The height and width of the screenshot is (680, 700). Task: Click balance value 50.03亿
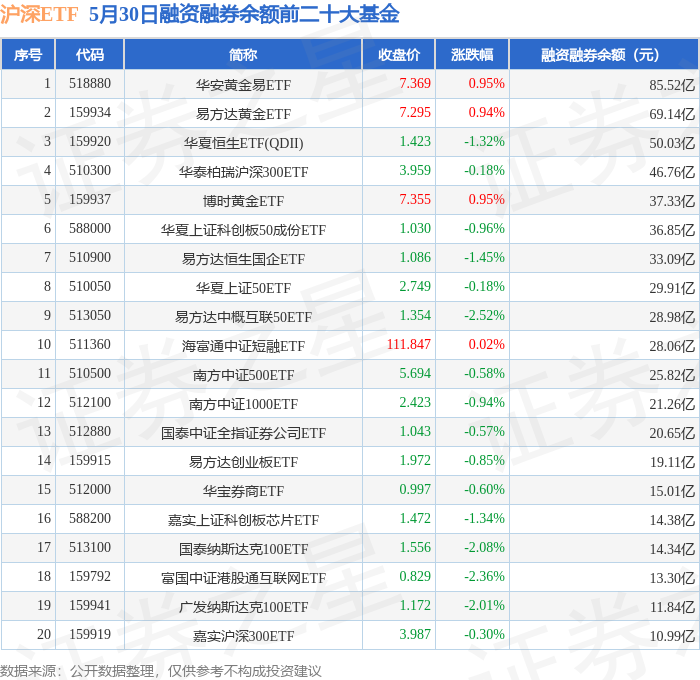(672, 143)
